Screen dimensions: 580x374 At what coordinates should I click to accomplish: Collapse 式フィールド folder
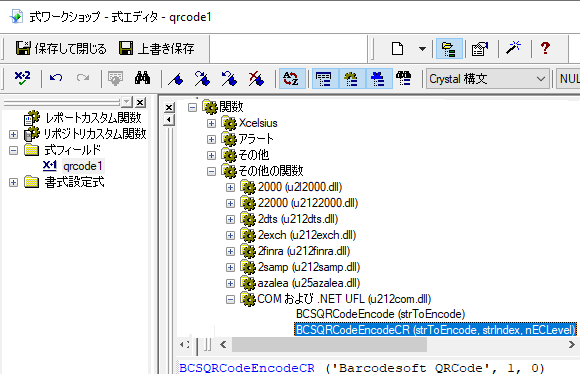pos(13,151)
